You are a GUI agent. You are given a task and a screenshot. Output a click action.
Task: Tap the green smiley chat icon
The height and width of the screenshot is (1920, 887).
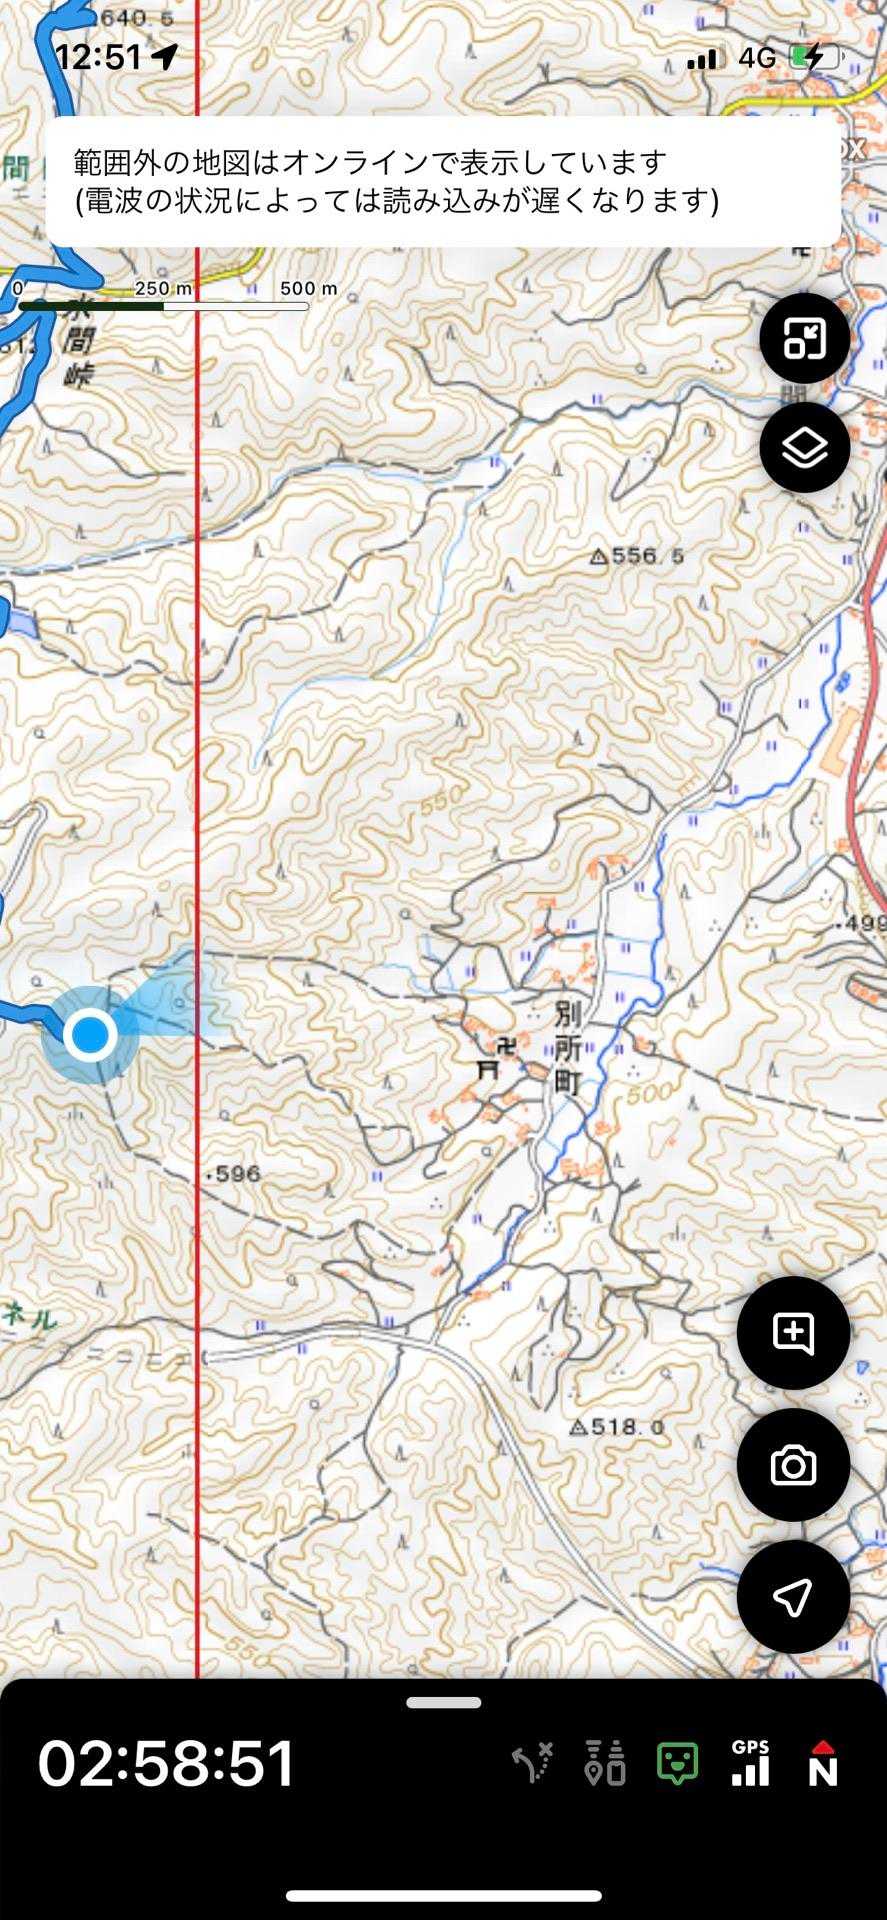pos(677,1763)
